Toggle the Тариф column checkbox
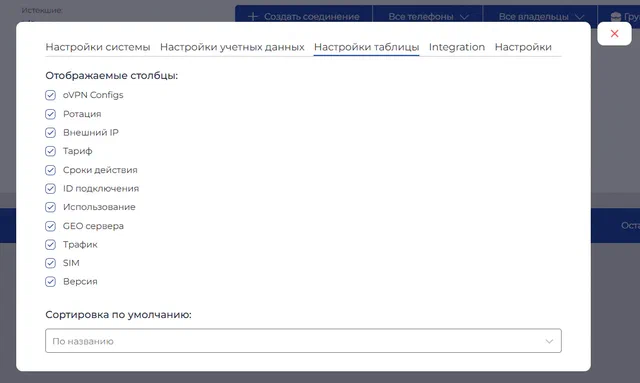 50,151
